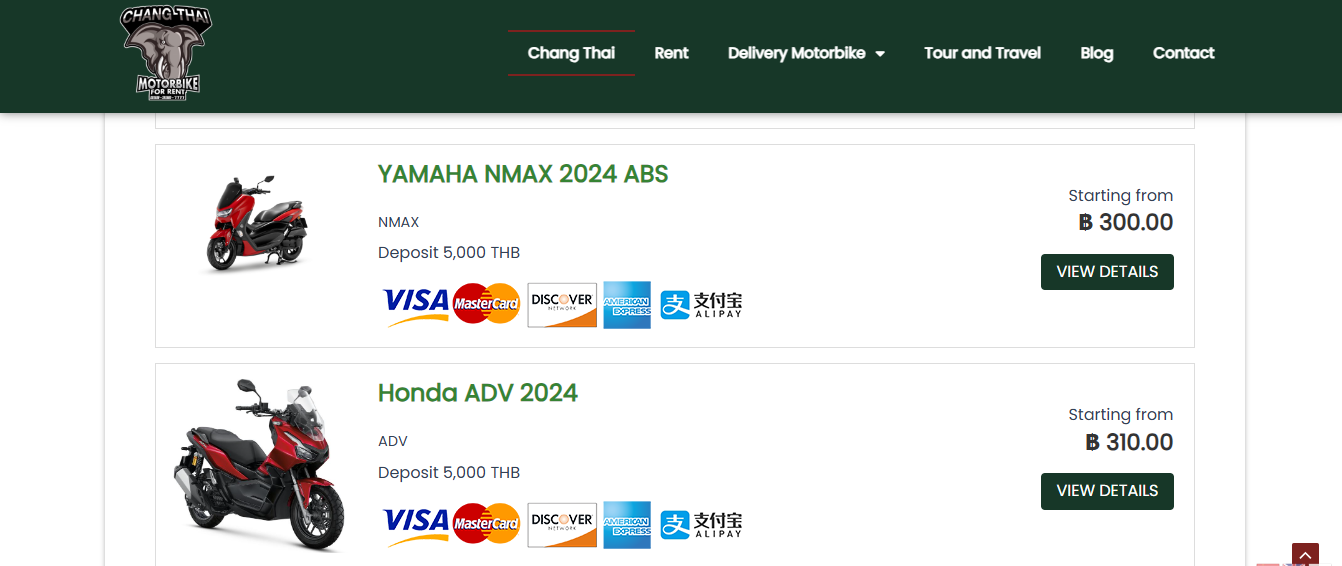Open the Rent menu item
Screen dimensions: 1342x566
pyautogui.click(x=671, y=53)
